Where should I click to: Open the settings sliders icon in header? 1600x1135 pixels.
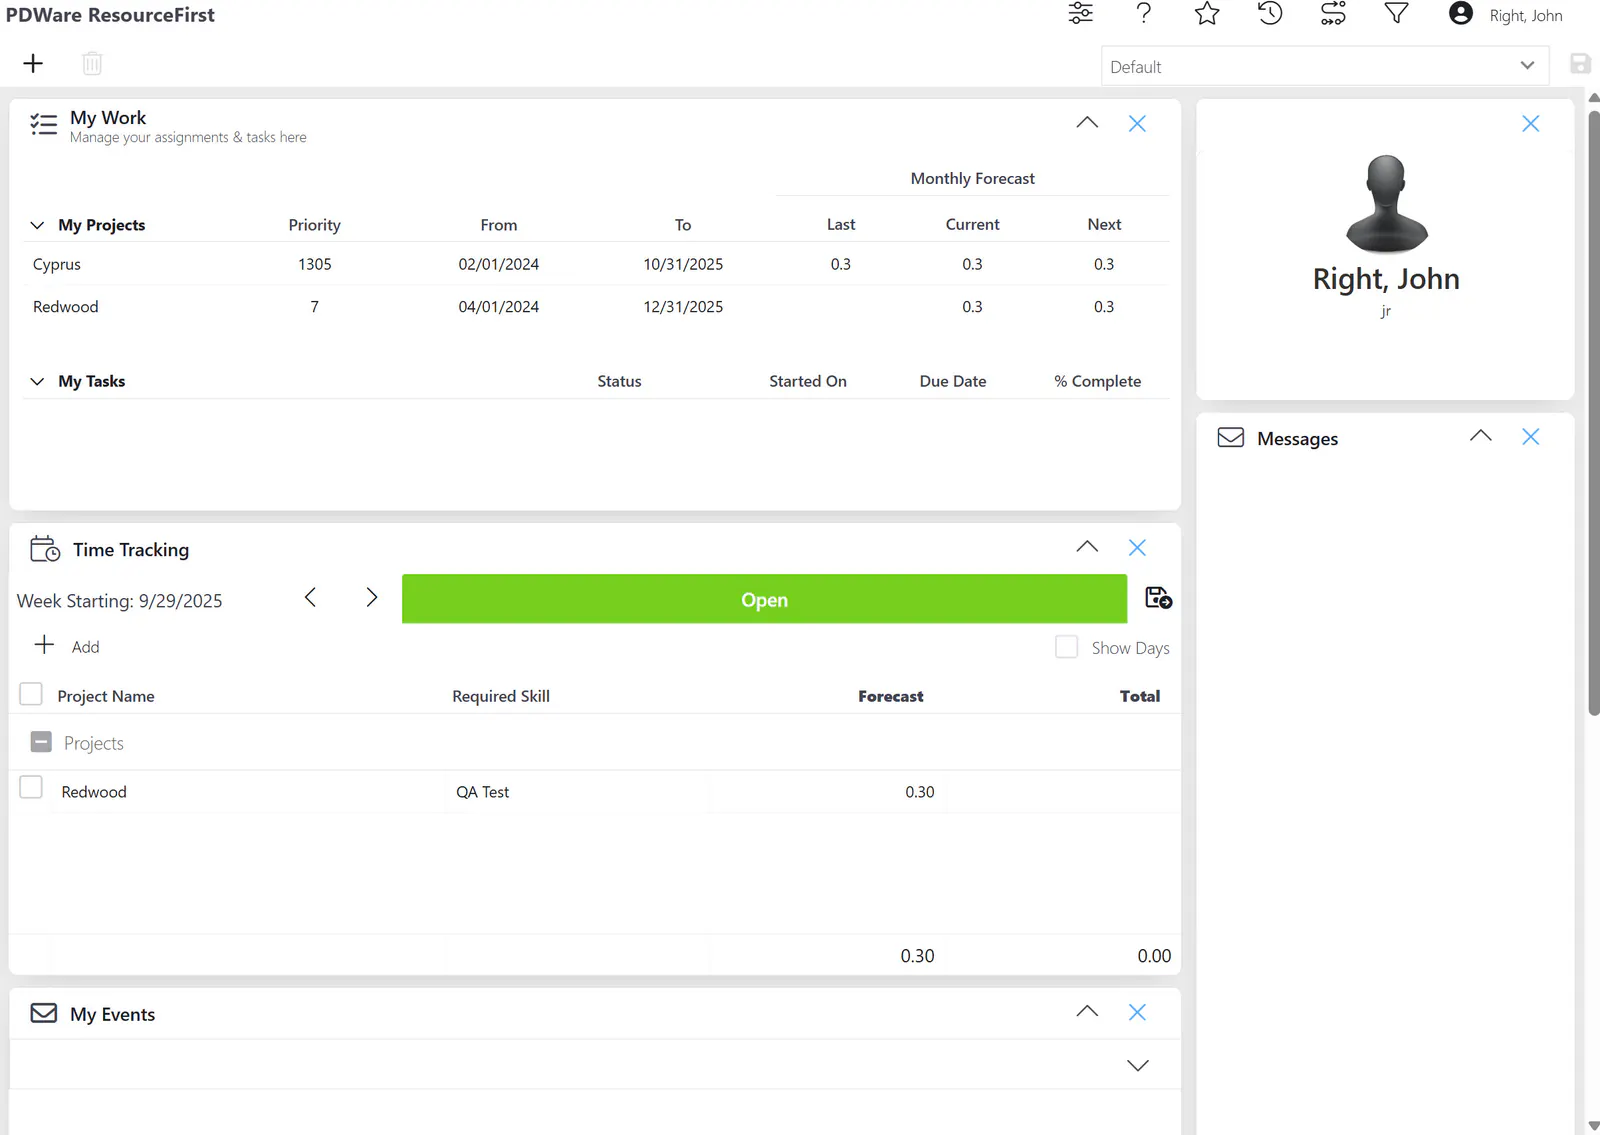(1080, 14)
